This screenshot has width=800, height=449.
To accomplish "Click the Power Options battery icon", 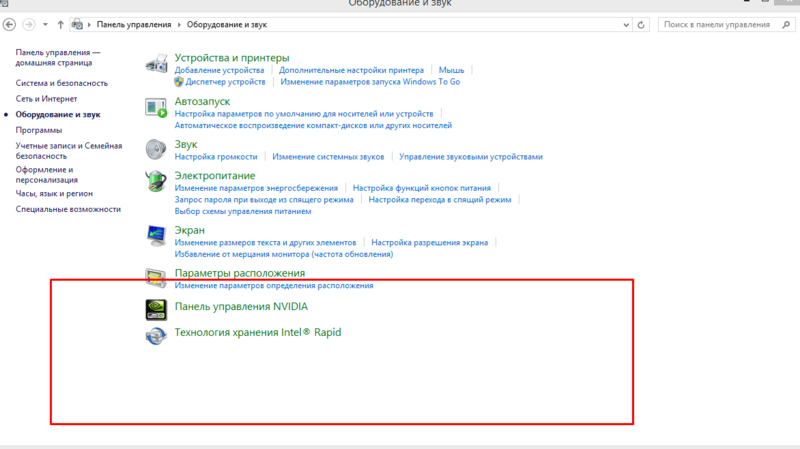I will (156, 181).
